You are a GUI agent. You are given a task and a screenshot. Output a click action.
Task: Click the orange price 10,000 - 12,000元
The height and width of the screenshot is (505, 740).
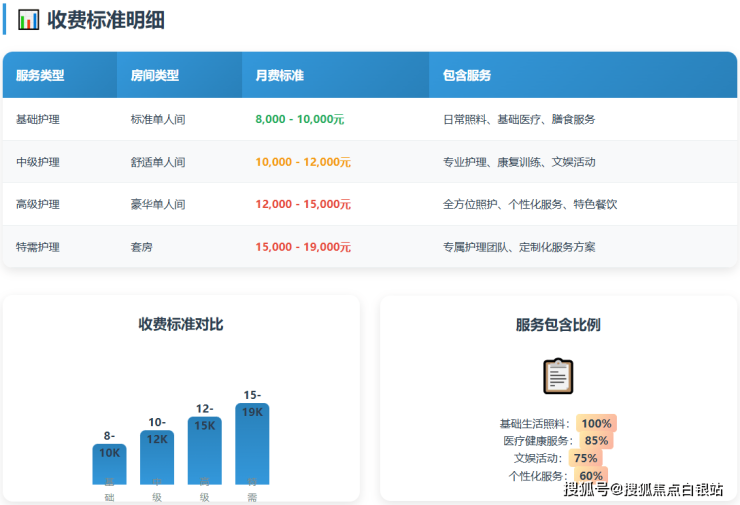coord(302,162)
